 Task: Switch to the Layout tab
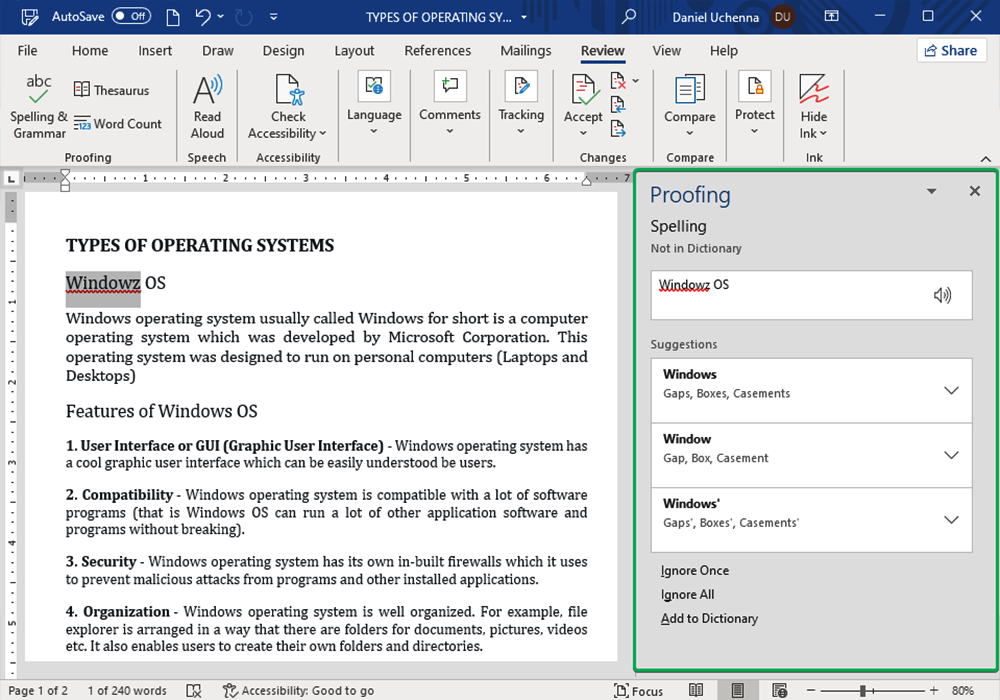click(x=354, y=51)
